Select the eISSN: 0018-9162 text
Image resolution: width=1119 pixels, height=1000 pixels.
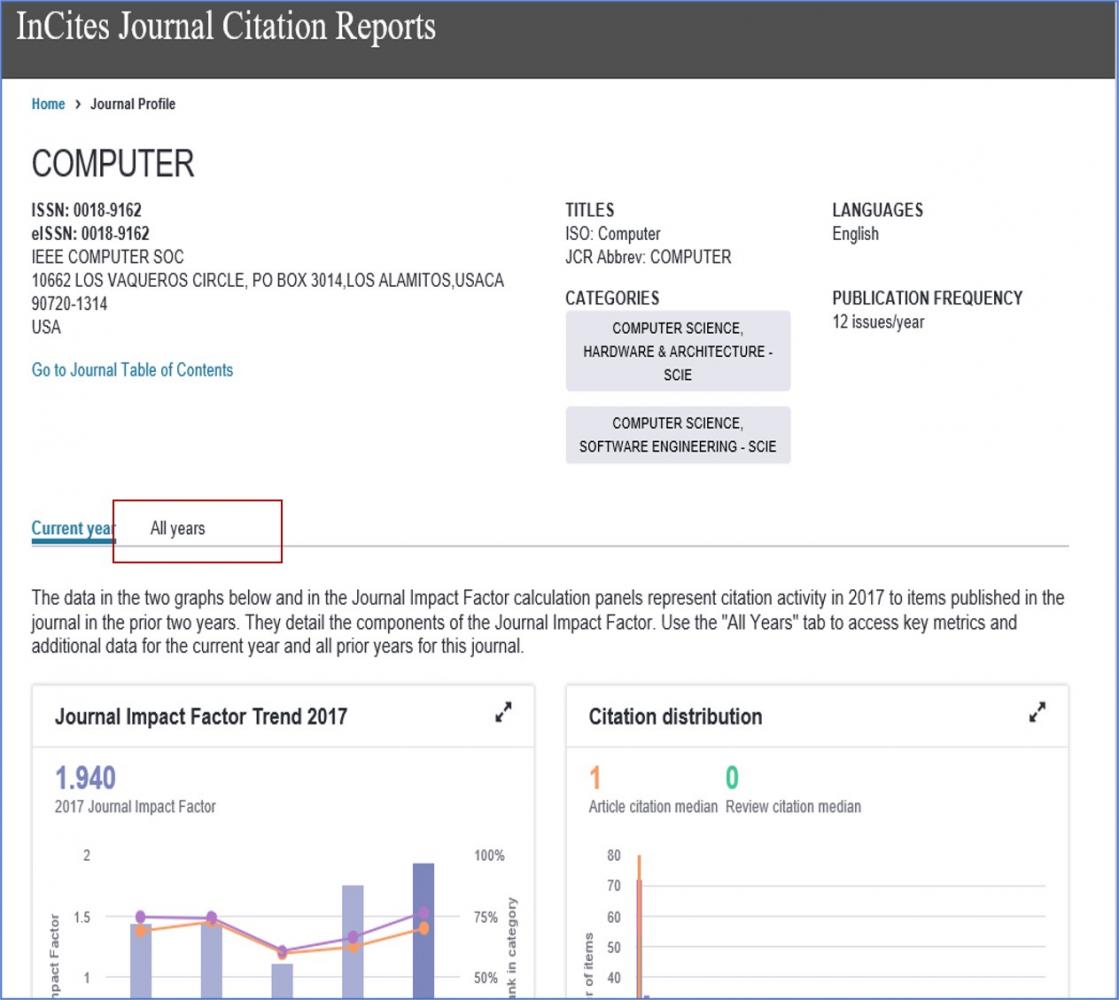[x=91, y=233]
